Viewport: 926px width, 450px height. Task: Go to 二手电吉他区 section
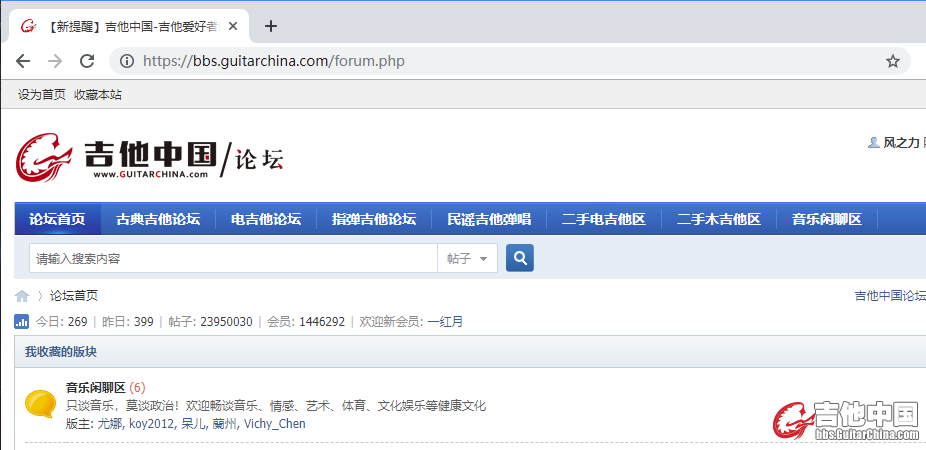604,219
